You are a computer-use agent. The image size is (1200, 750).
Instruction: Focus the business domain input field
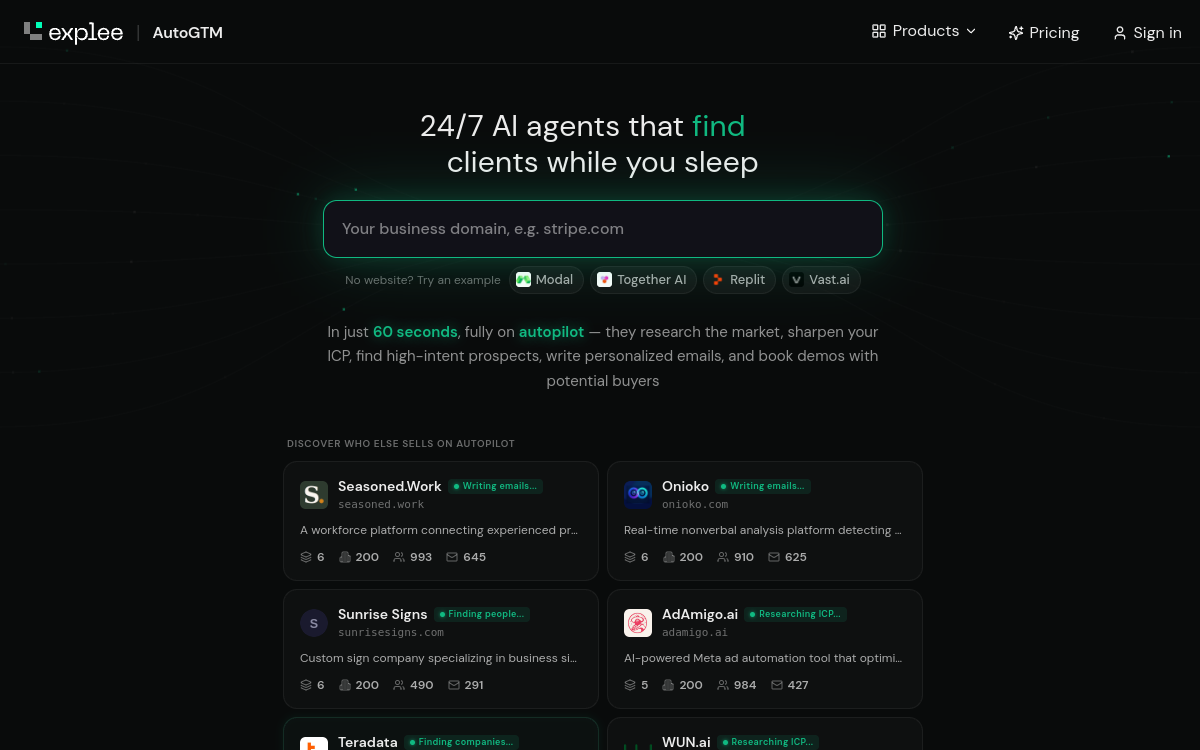pos(603,229)
